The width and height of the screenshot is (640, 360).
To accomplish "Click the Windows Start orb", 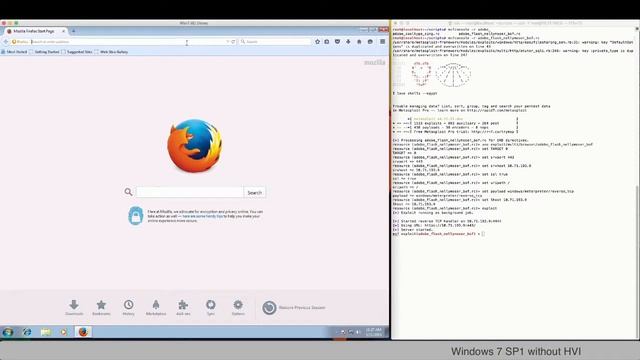I will click(x=8, y=332).
